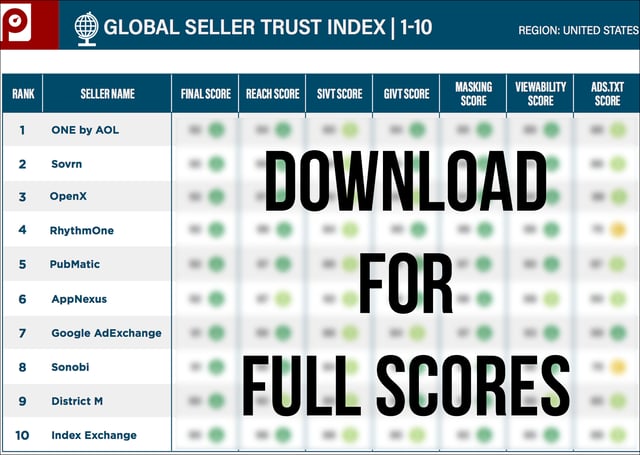
Task: Select the PubMatic seller name
Action: click(x=75, y=264)
